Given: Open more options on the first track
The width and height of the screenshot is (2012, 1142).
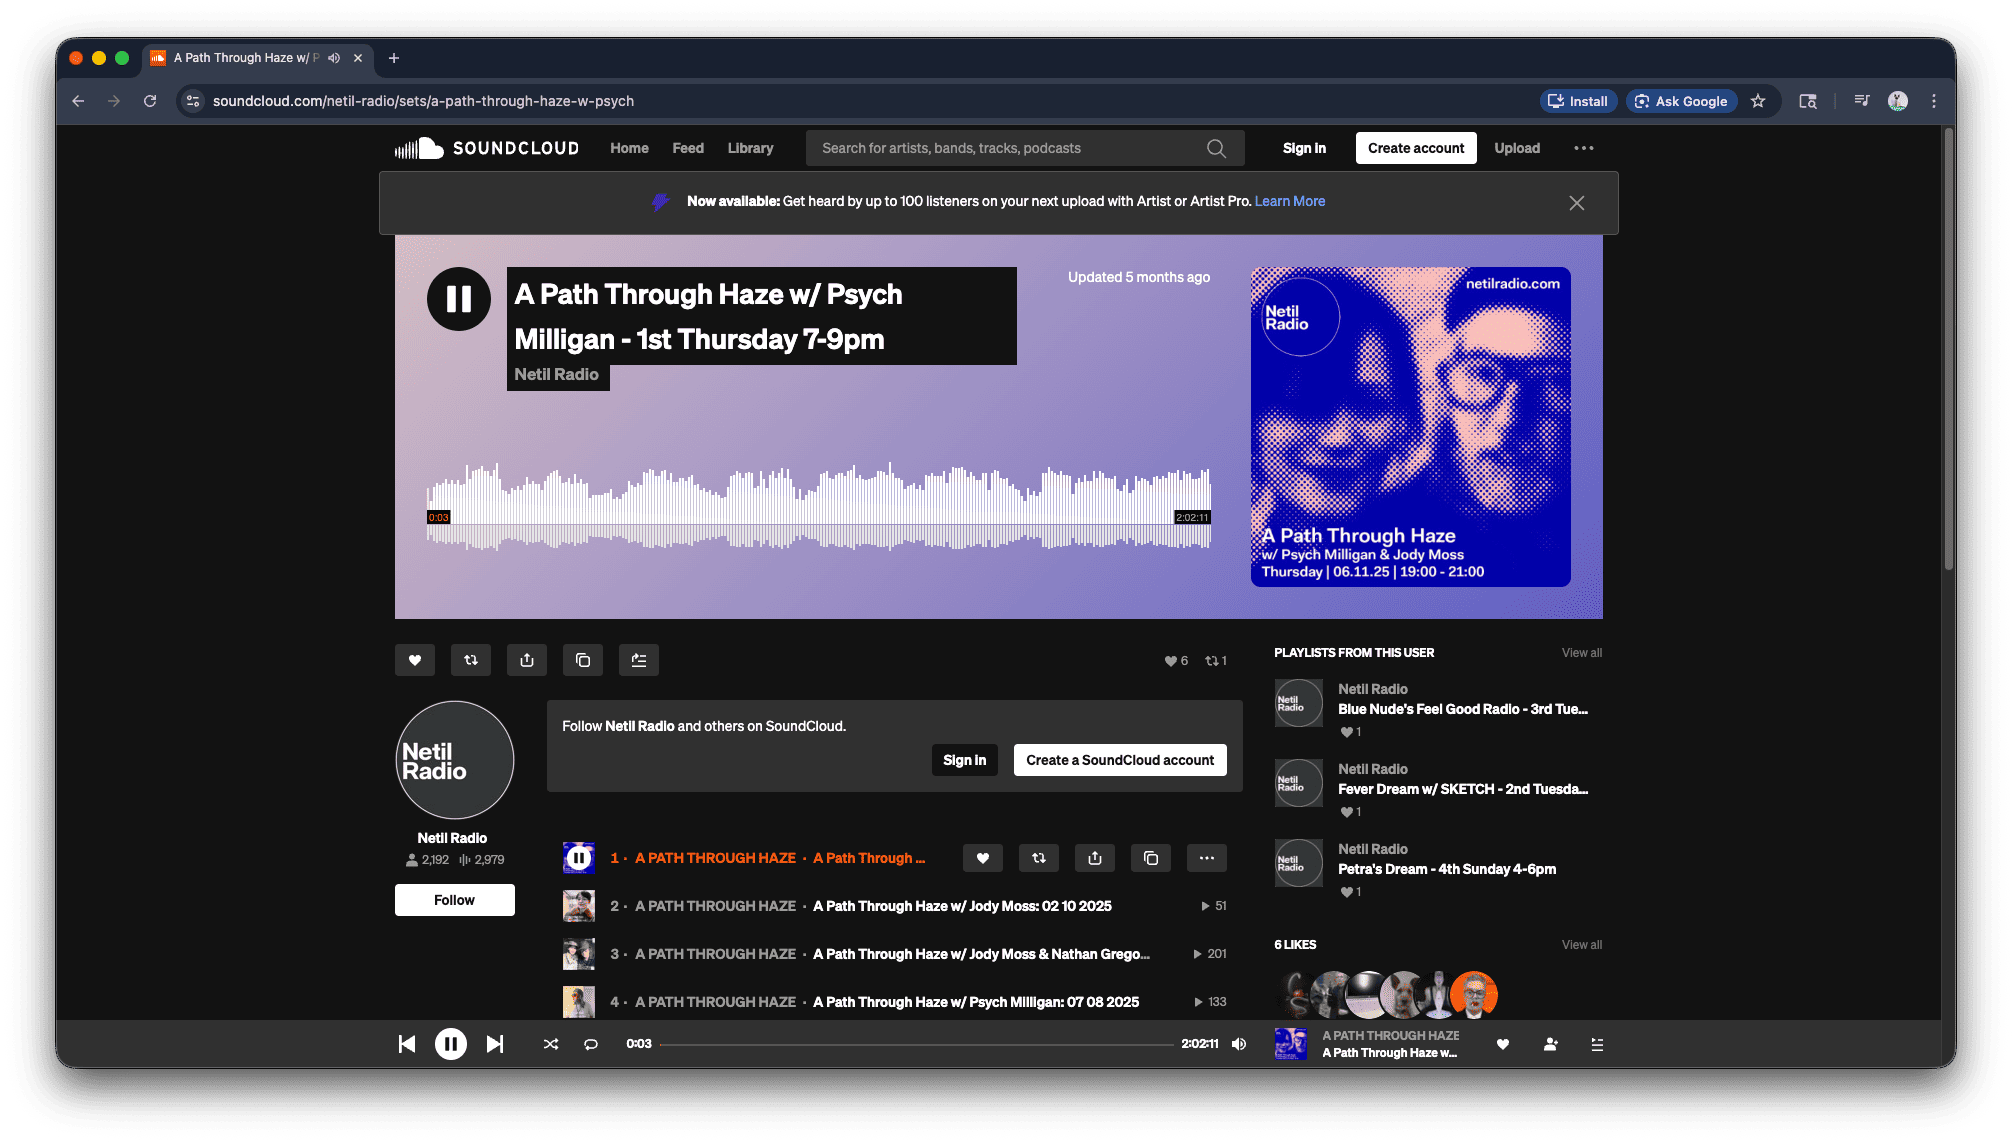Looking at the screenshot, I should click(x=1206, y=858).
